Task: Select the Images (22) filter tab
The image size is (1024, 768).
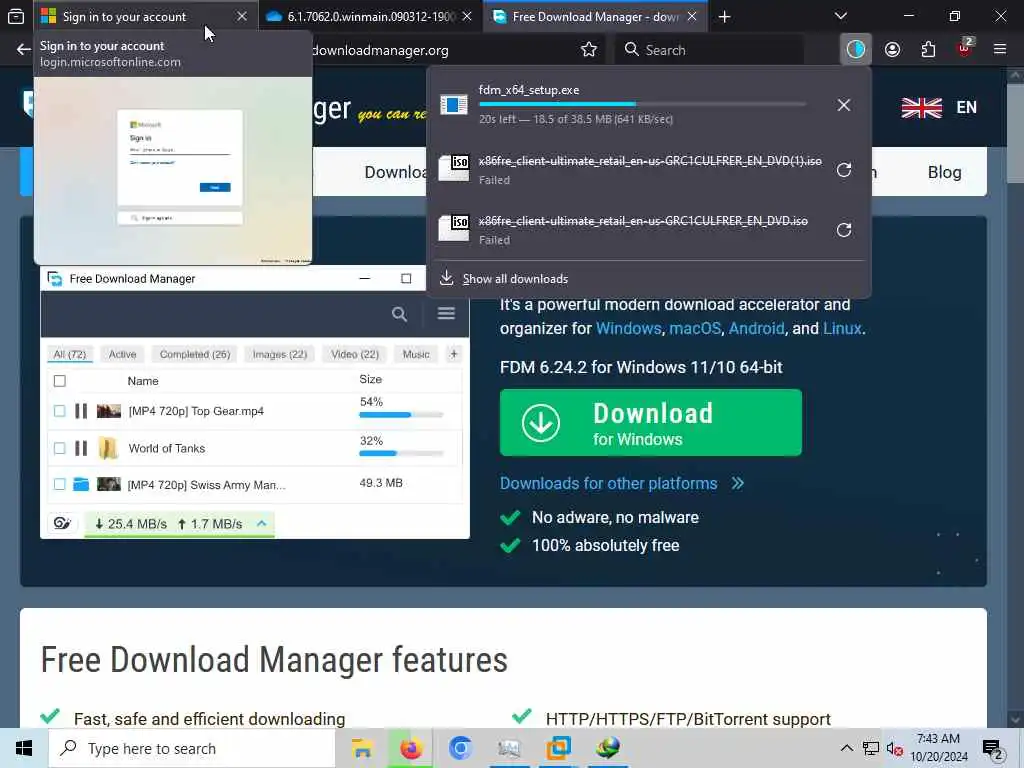Action: click(280, 354)
